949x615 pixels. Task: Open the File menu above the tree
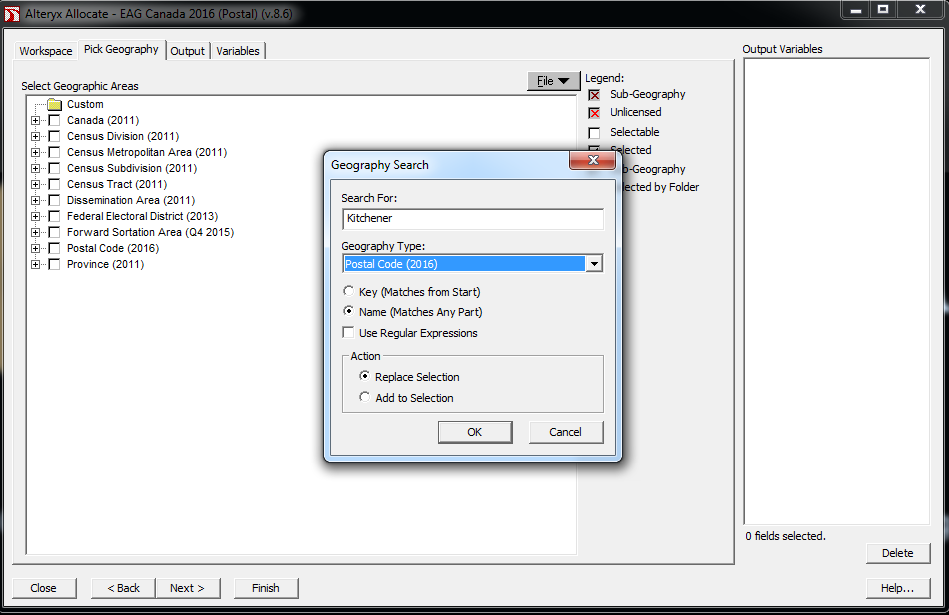point(553,81)
